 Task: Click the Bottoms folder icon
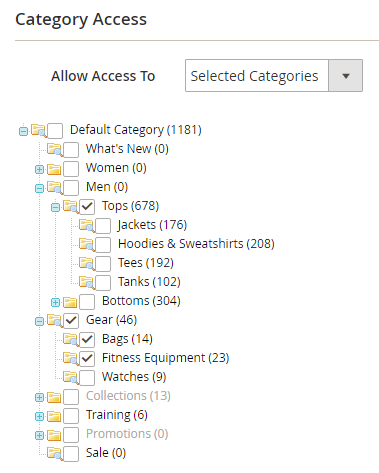click(70, 302)
